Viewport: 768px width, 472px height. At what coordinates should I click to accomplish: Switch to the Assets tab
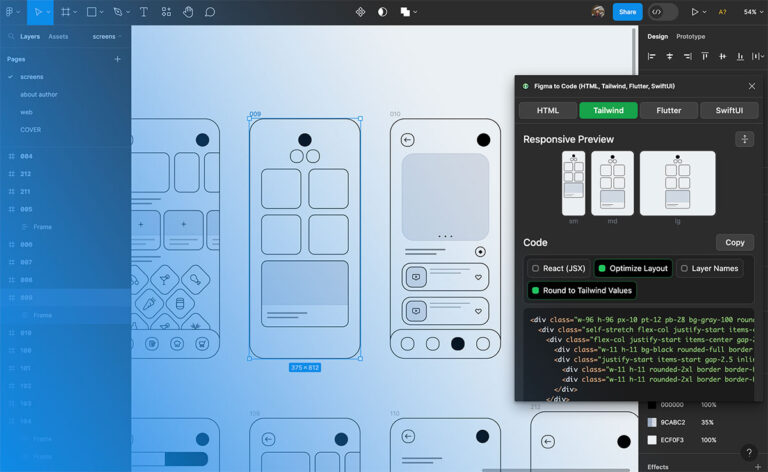point(58,36)
